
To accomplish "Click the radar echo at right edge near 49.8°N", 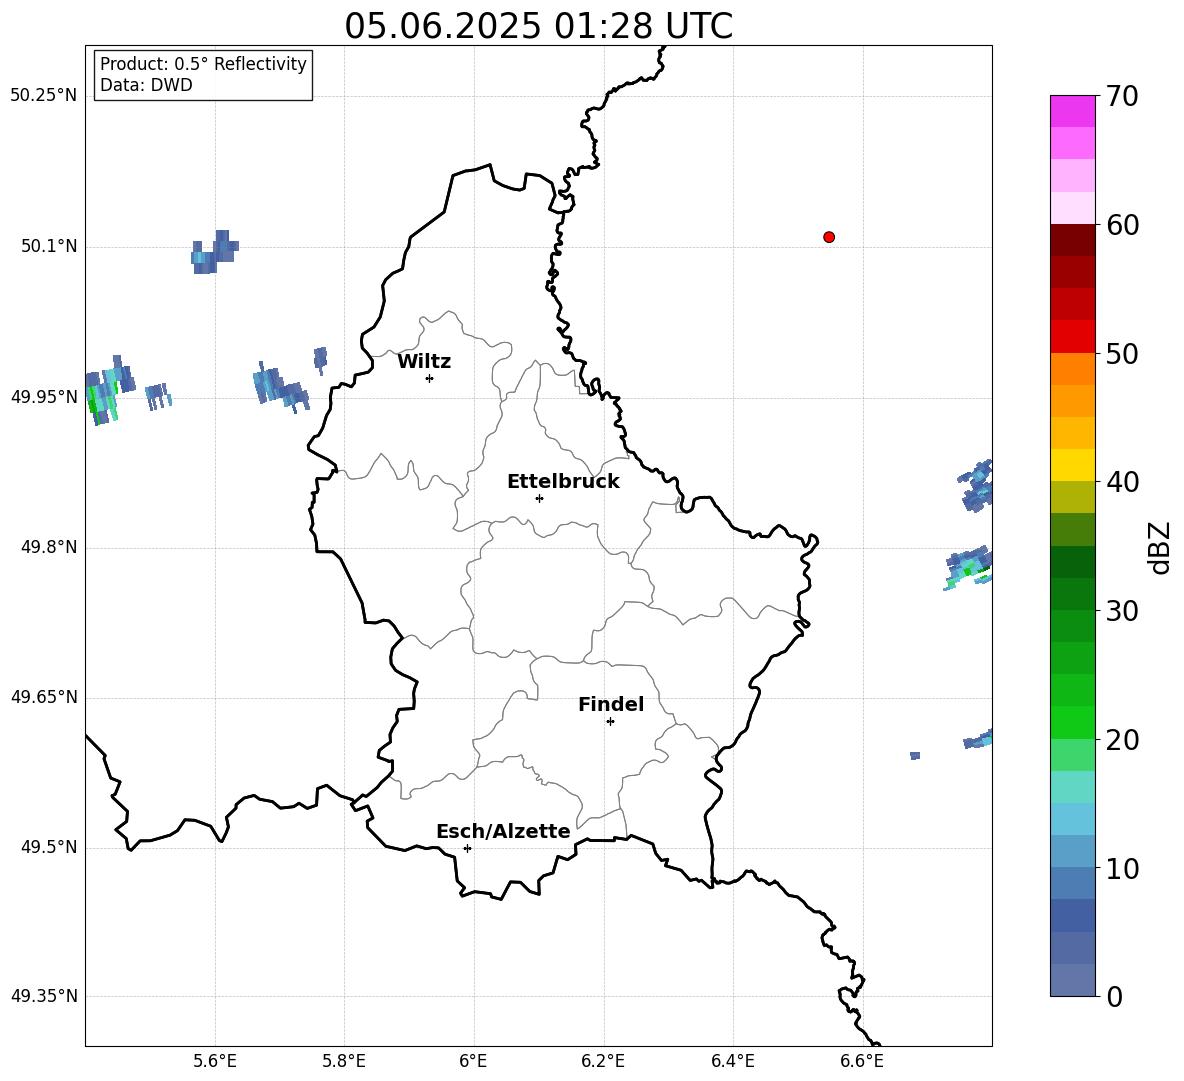I will coord(970,567).
